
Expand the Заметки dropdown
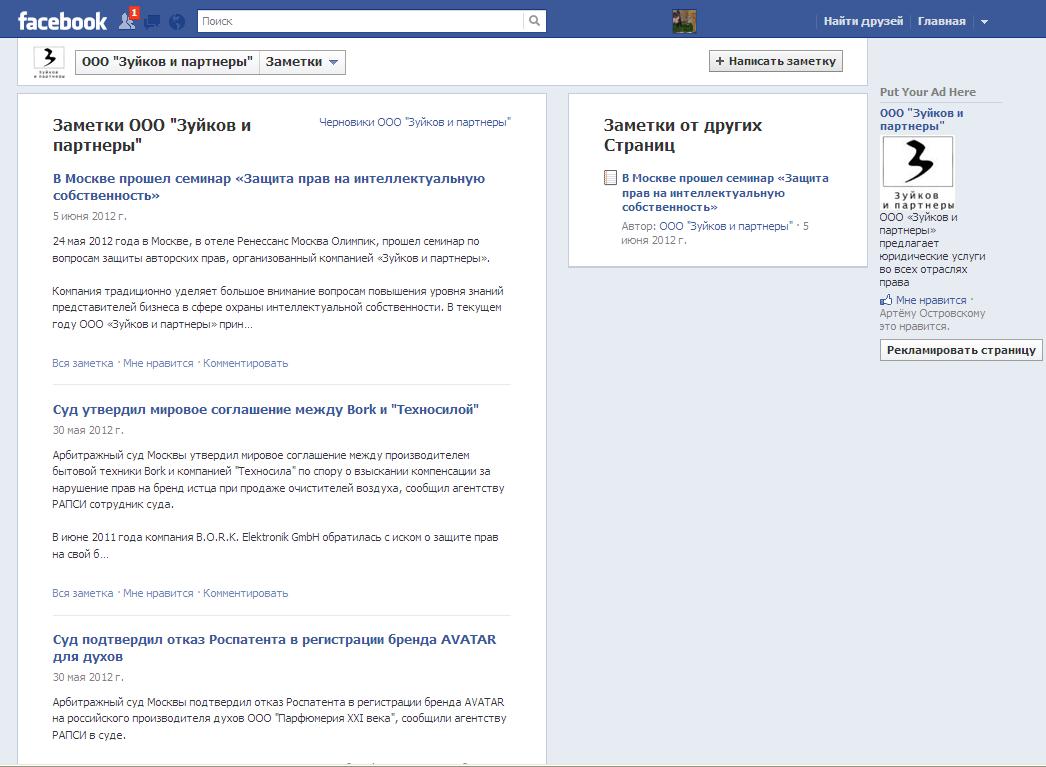coord(302,62)
